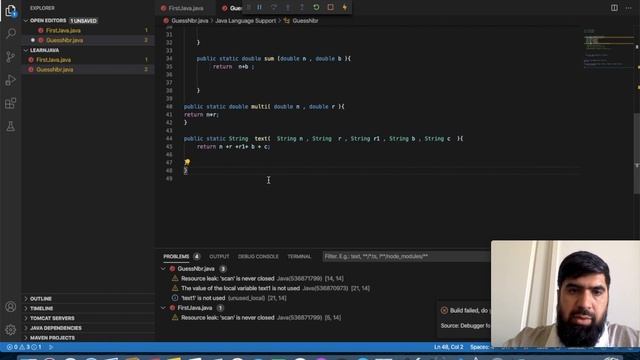Screen dimensions: 640x360
Task: Stop the debug session
Action: (331, 7)
